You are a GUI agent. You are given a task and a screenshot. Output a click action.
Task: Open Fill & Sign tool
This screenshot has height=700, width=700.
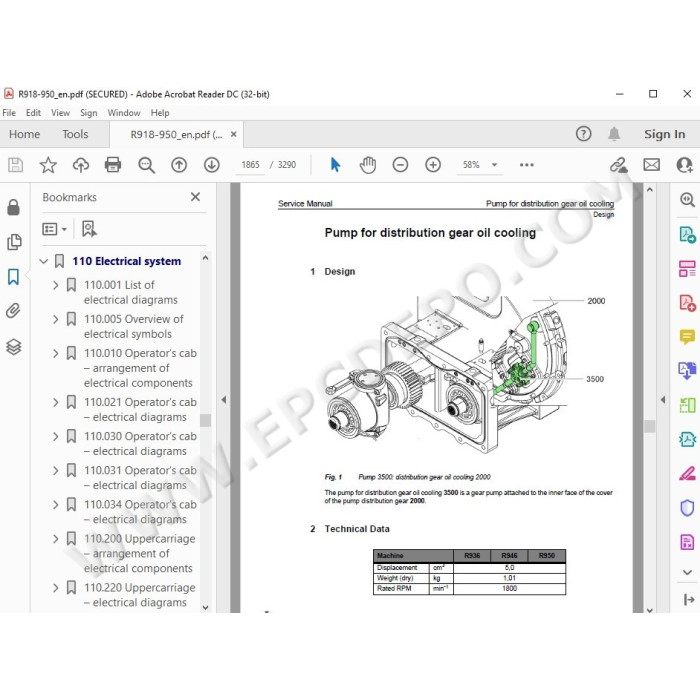click(687, 473)
